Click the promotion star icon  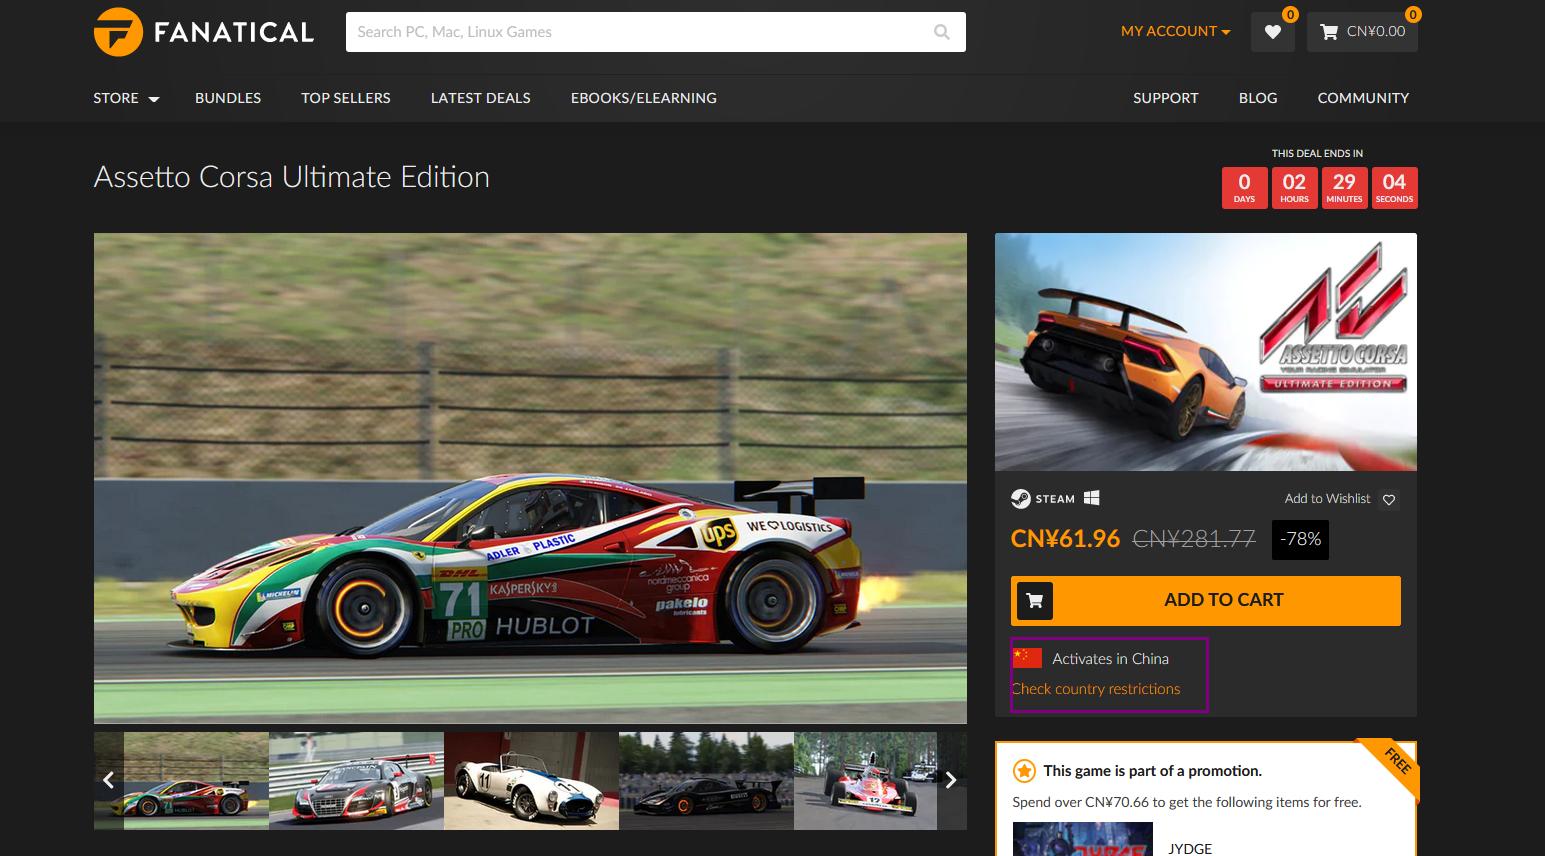tap(1024, 771)
